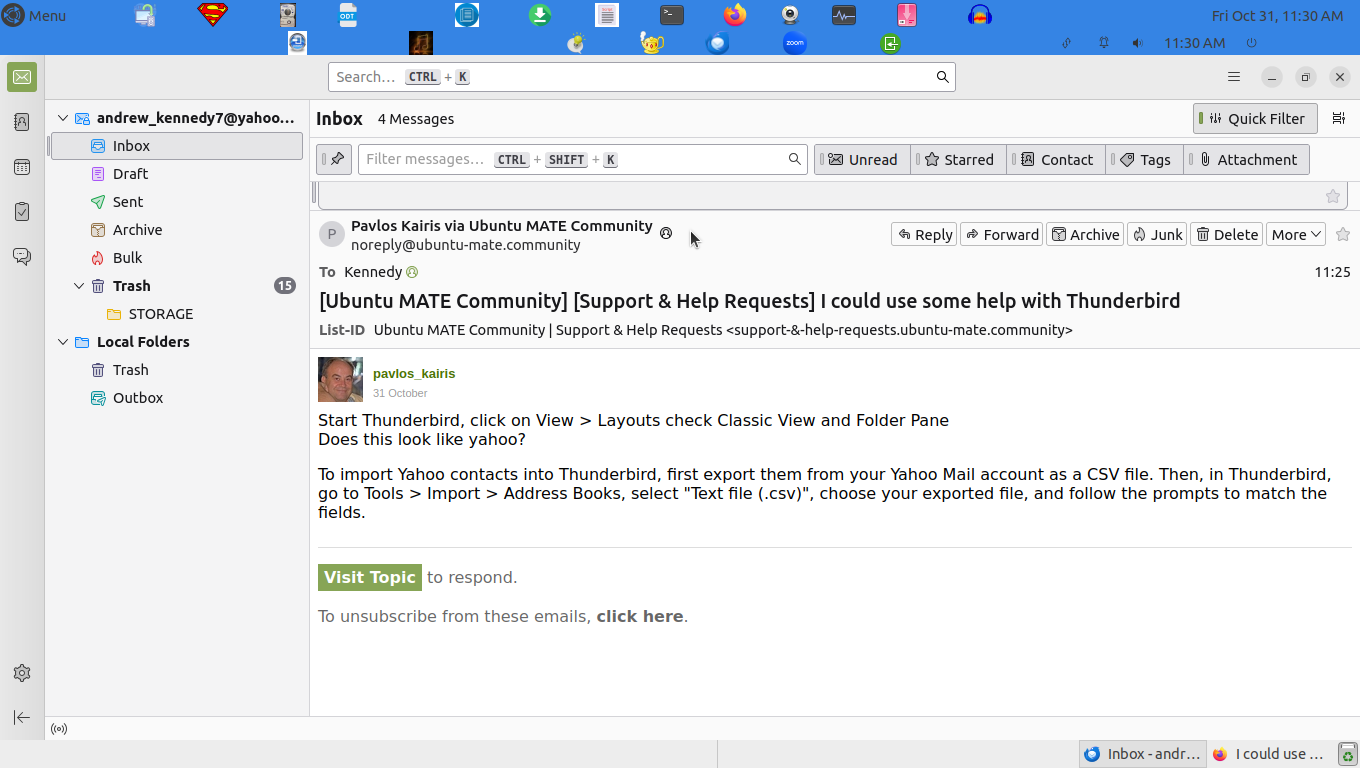
Task: Open the Address Book sidebar icon
Action: 22,122
